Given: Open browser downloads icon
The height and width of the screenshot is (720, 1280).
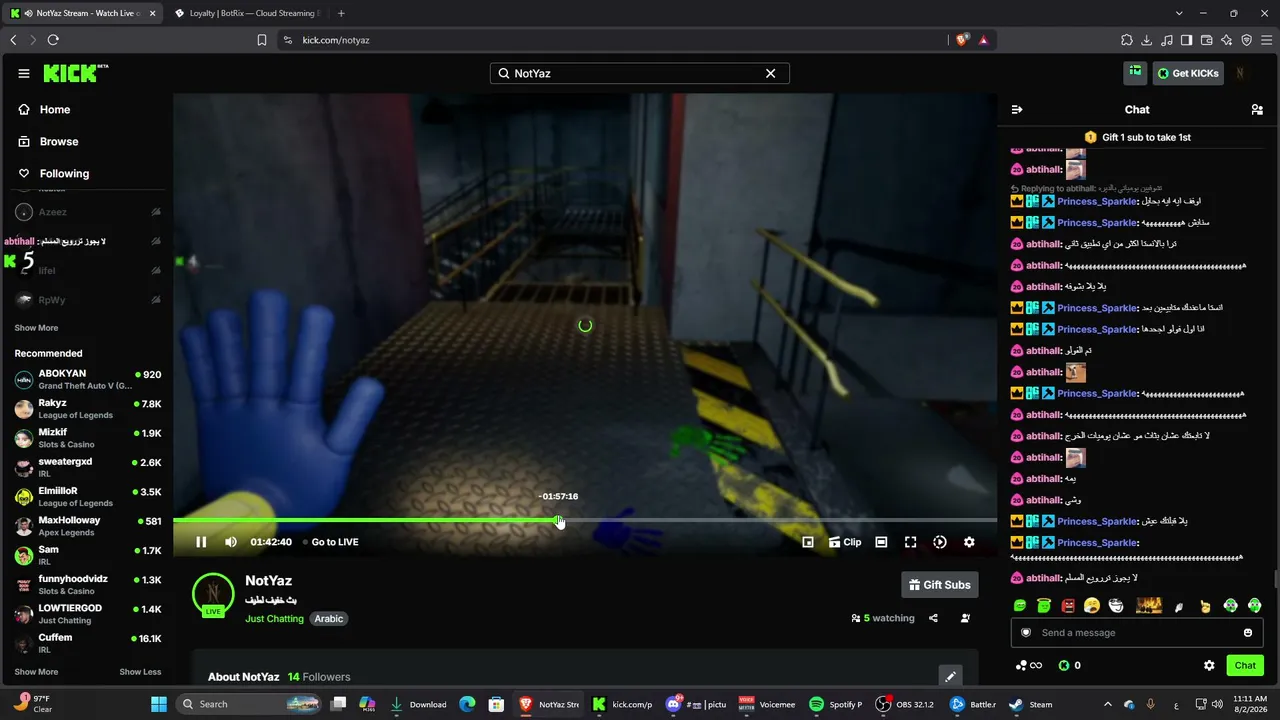Looking at the screenshot, I should pyautogui.click(x=1147, y=40).
